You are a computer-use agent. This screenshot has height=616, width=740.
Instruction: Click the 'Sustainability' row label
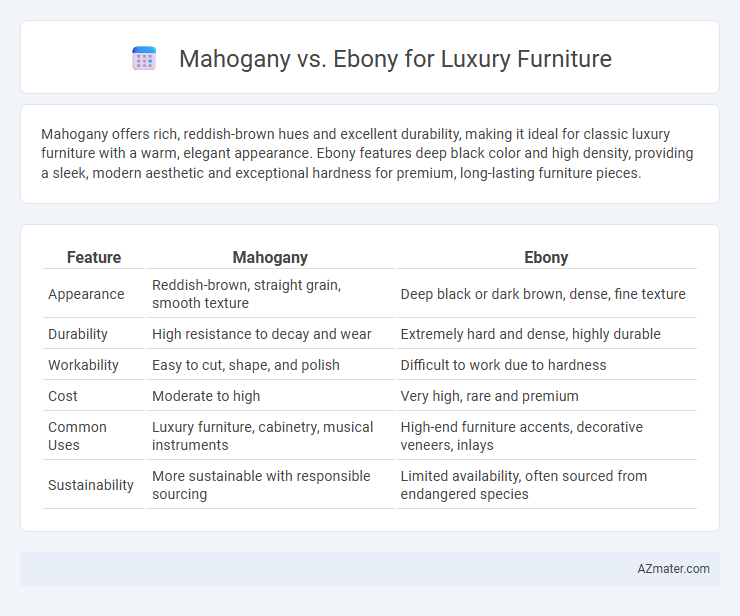(91, 485)
